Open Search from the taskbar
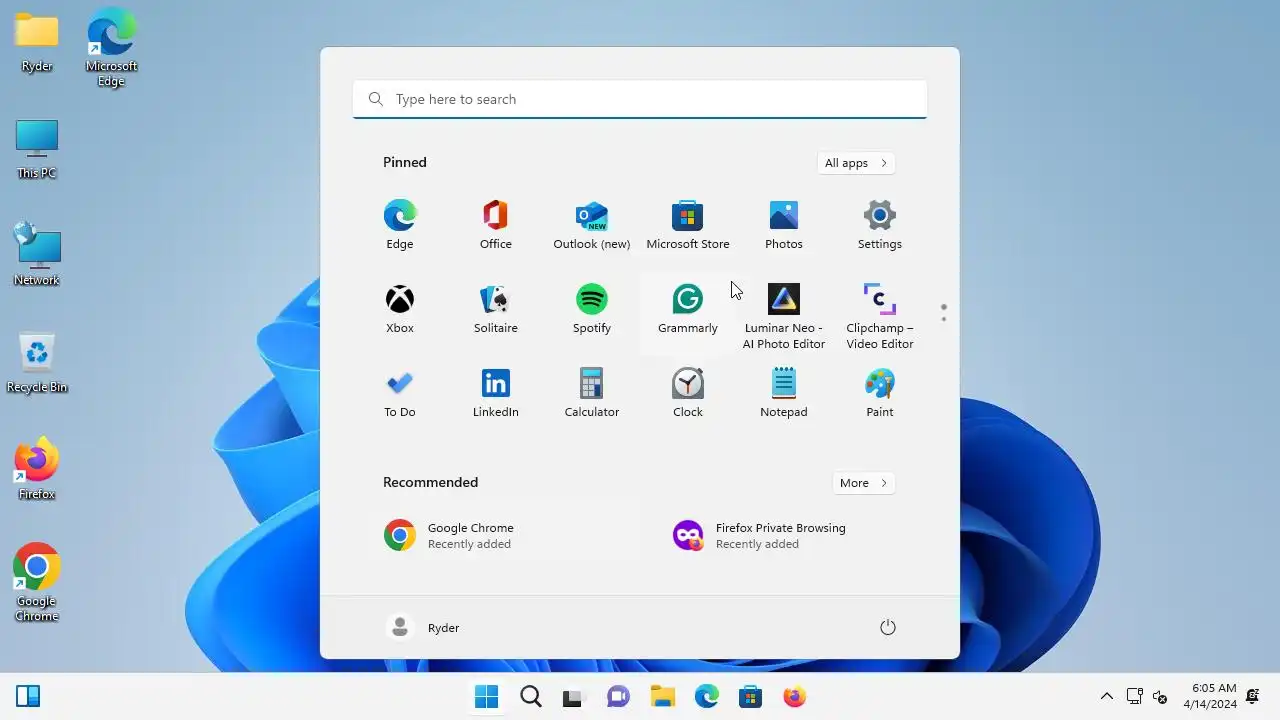 tap(531, 697)
